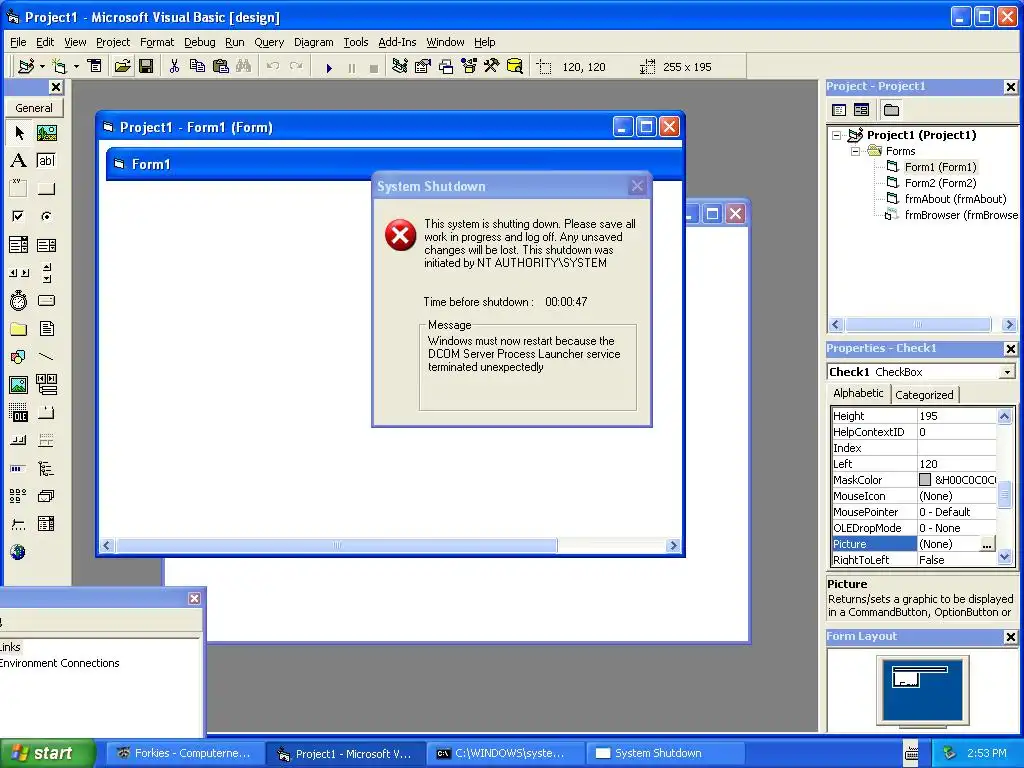This screenshot has height=768, width=1024.
Task: Open the Data View Window toolbar icon
Action: coord(515,66)
